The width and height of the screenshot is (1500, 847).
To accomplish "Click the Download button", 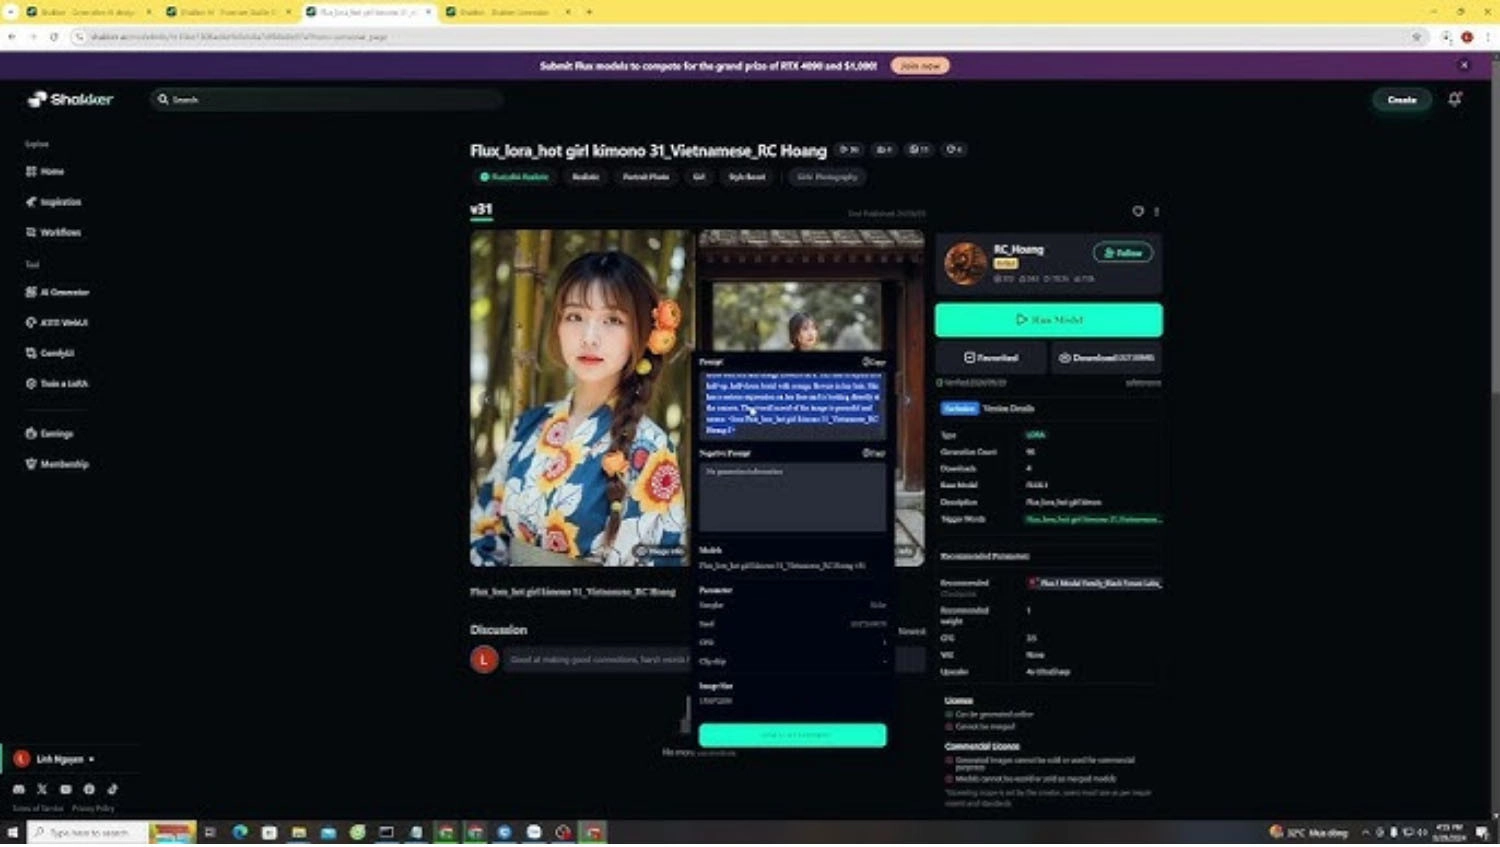I will [x=1106, y=357].
